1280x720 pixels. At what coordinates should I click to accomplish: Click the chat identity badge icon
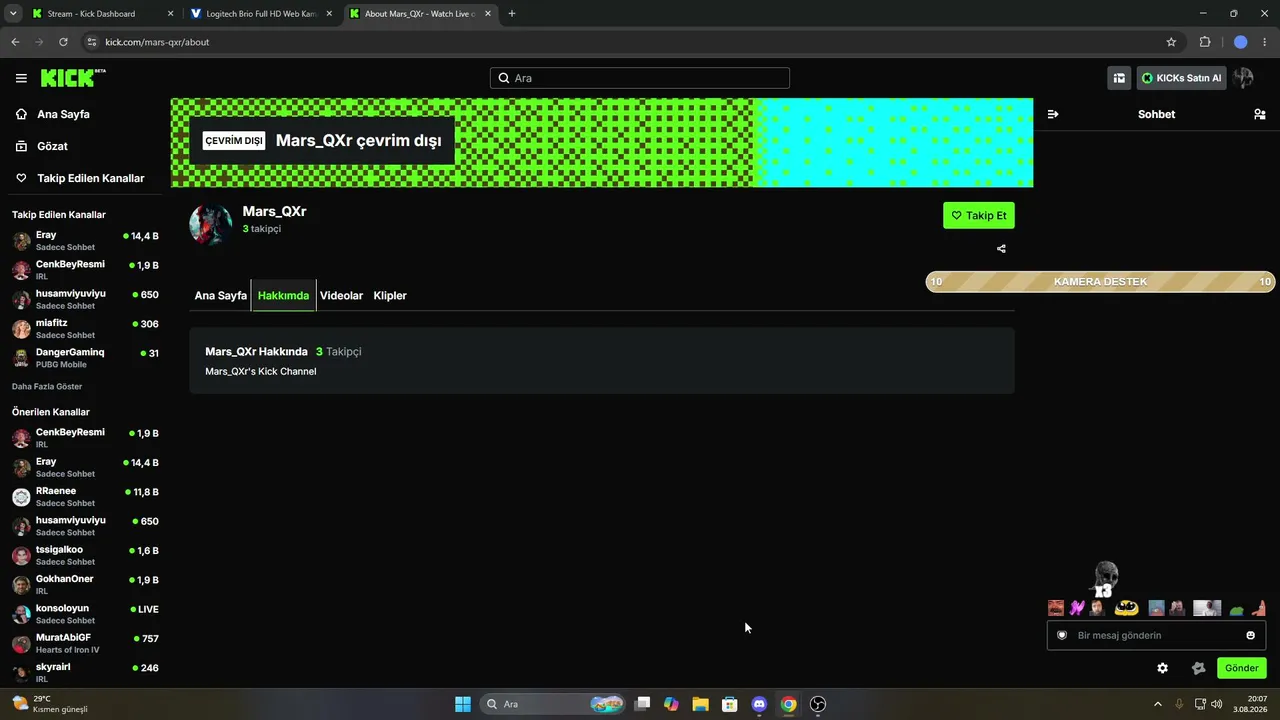(x=1062, y=635)
